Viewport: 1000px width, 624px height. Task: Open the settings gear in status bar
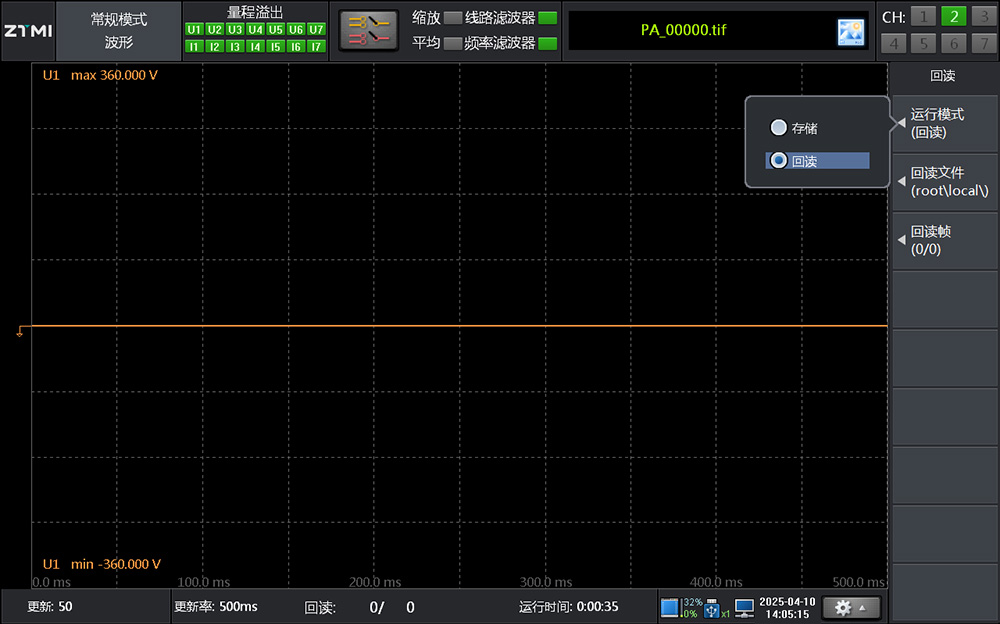click(851, 607)
